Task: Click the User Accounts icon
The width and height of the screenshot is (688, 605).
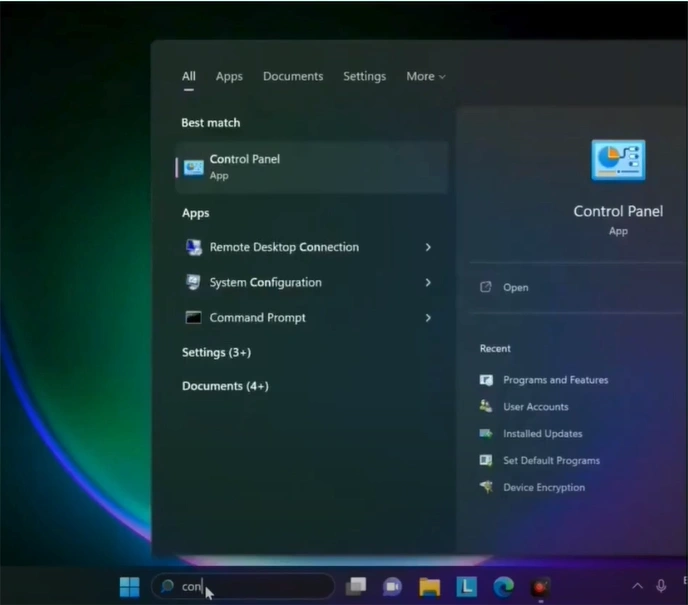Action: [486, 406]
